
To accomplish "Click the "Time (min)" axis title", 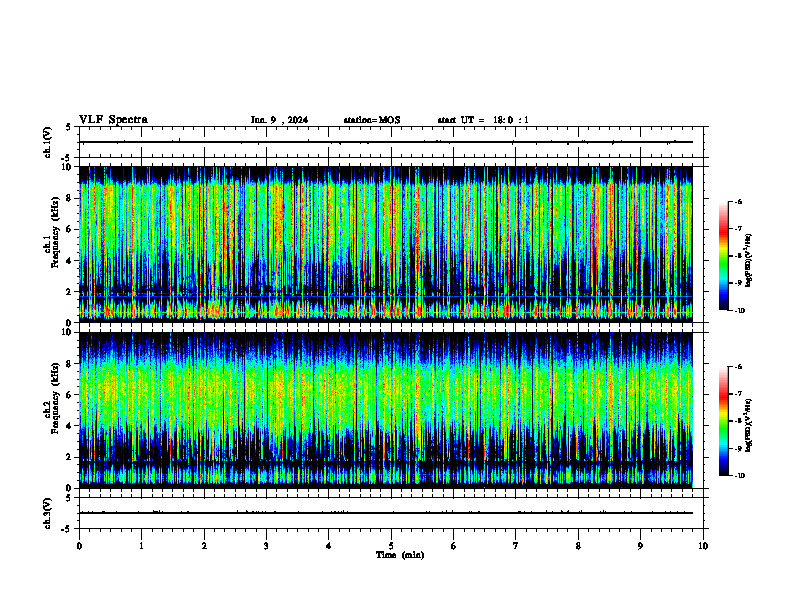I will coord(400,555).
